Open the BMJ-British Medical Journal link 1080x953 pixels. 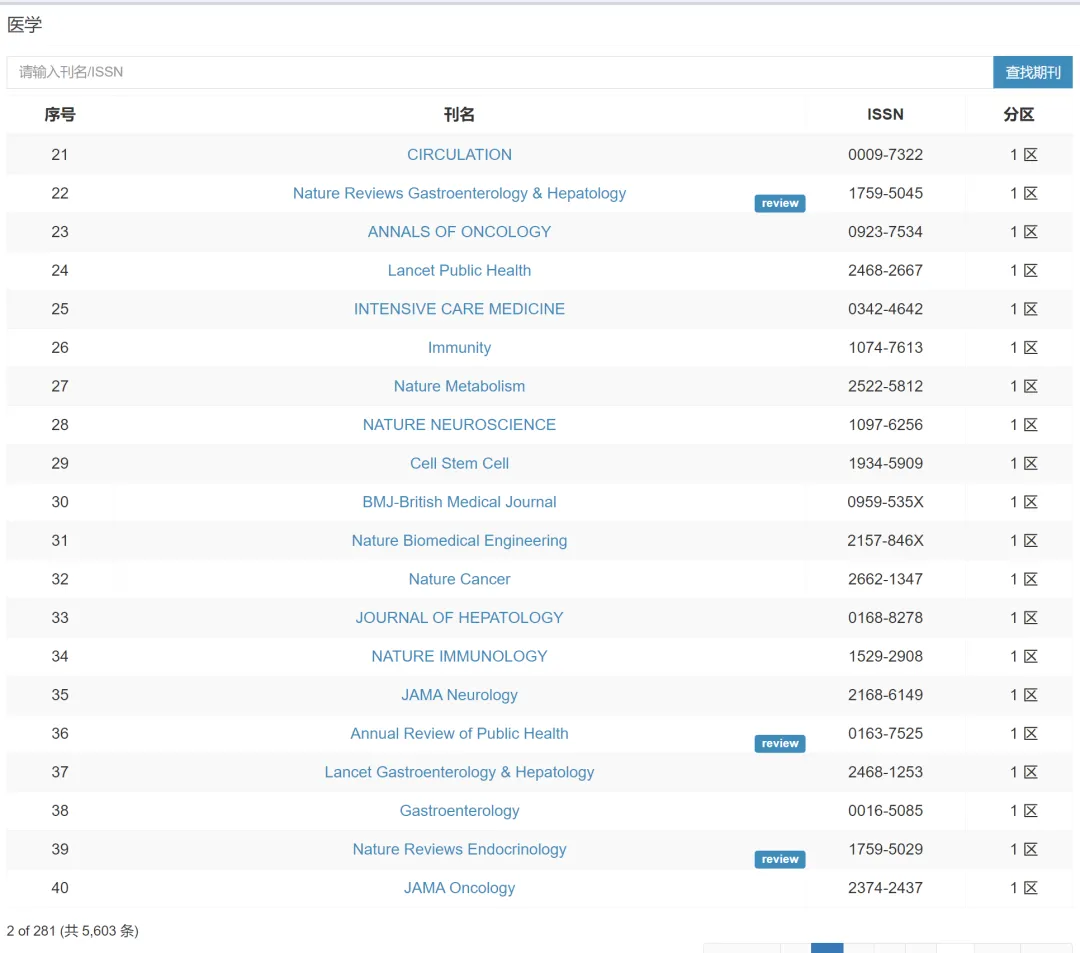coord(459,502)
